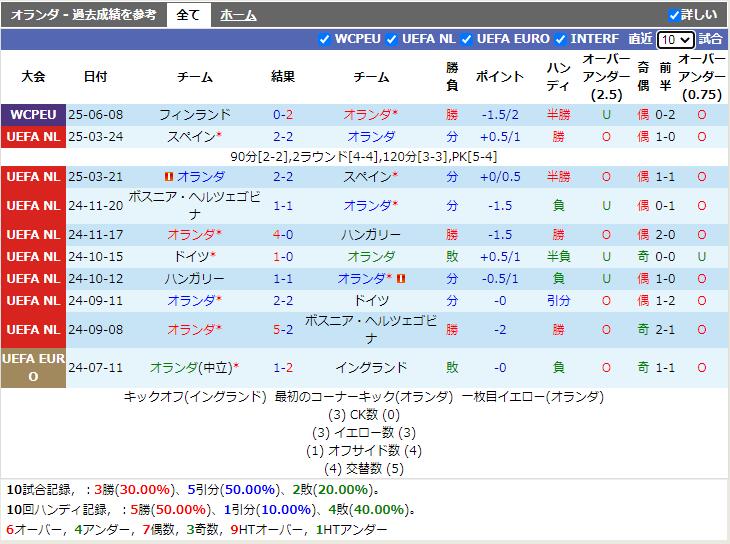Viewport: 730px width, 544px height.
Task: Click the handicap value +0/0.5
Action: [500, 177]
